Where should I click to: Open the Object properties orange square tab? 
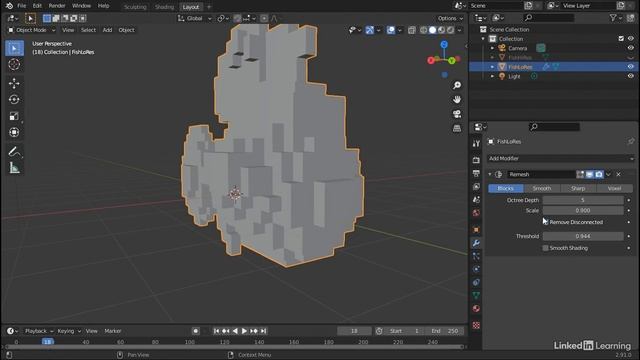tap(476, 230)
